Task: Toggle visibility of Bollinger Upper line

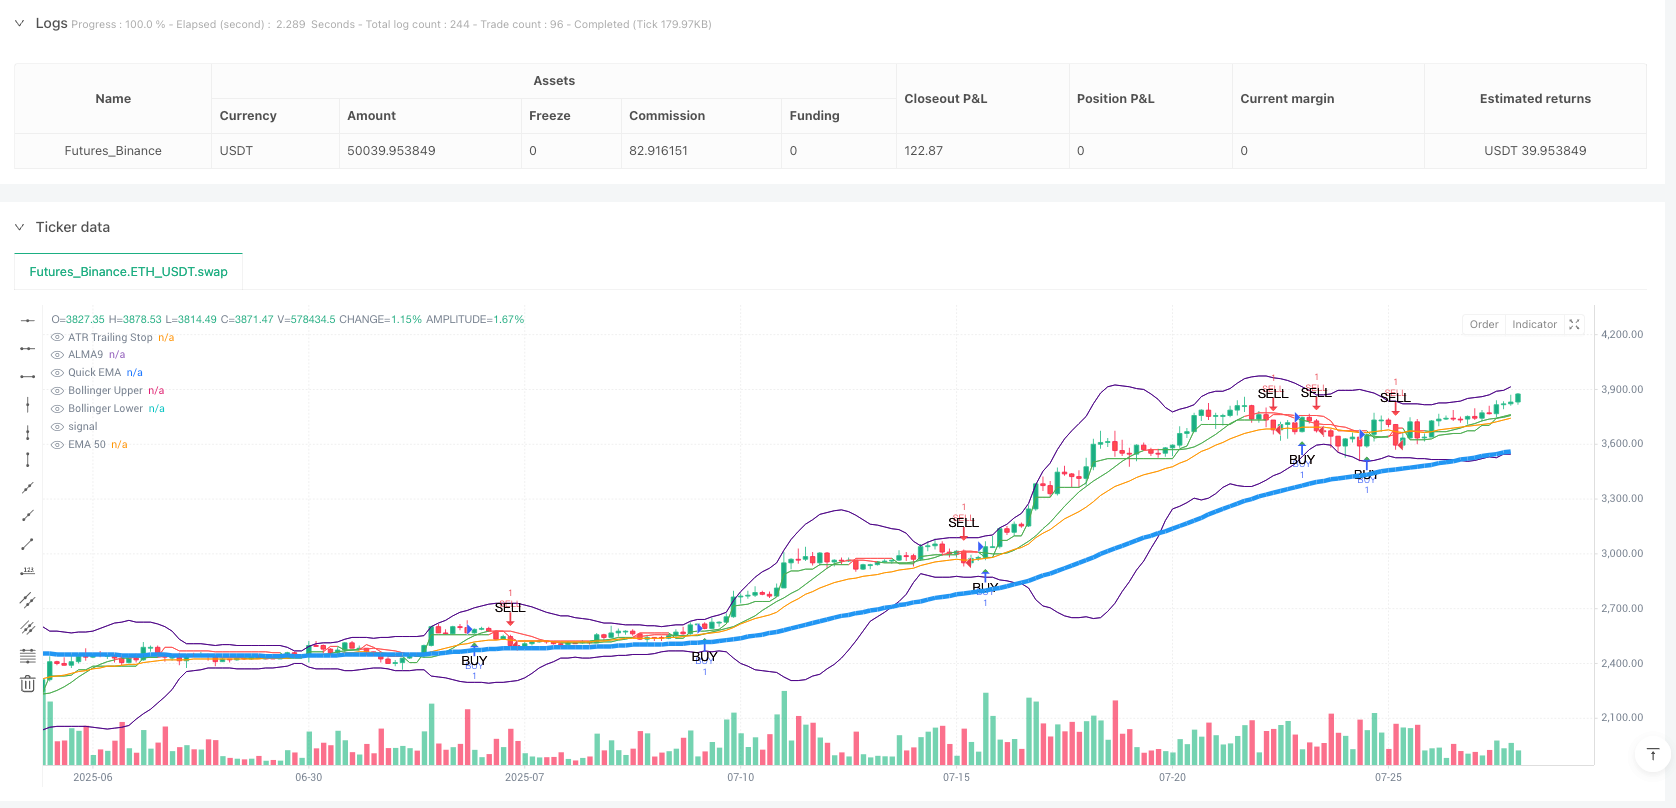Action: [x=57, y=391]
